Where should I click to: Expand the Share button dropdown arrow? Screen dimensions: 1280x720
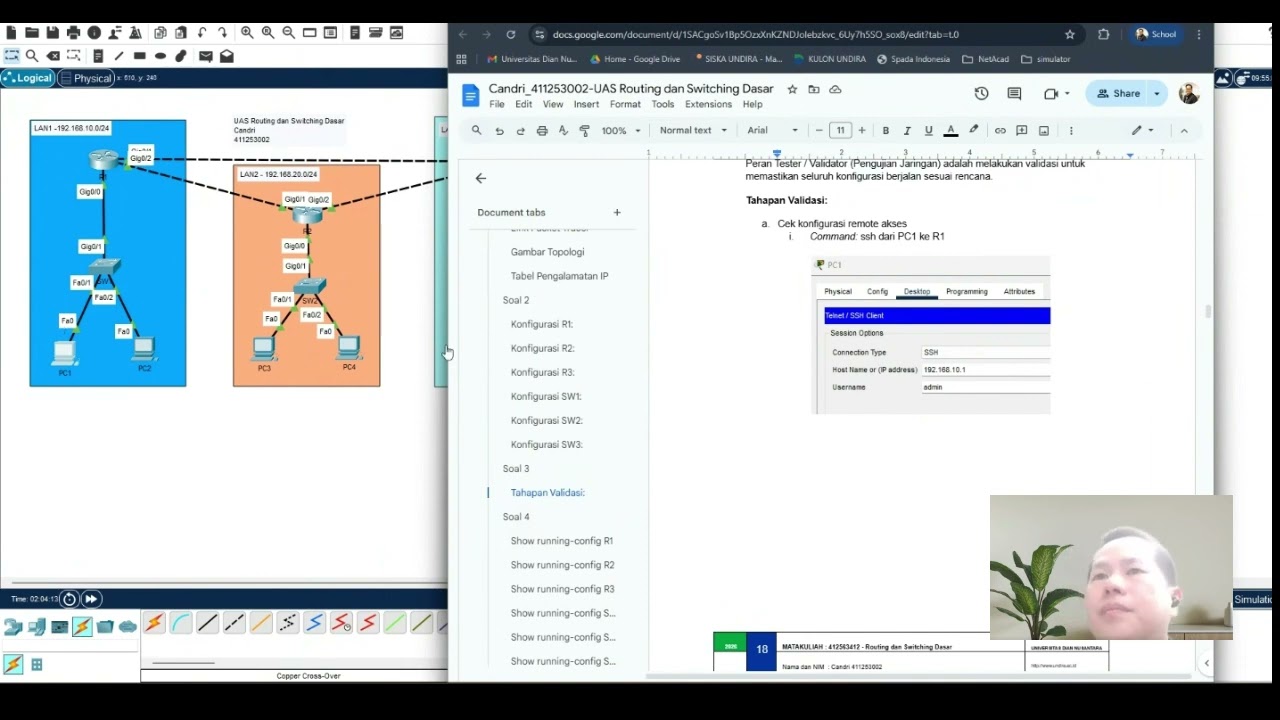click(1157, 93)
